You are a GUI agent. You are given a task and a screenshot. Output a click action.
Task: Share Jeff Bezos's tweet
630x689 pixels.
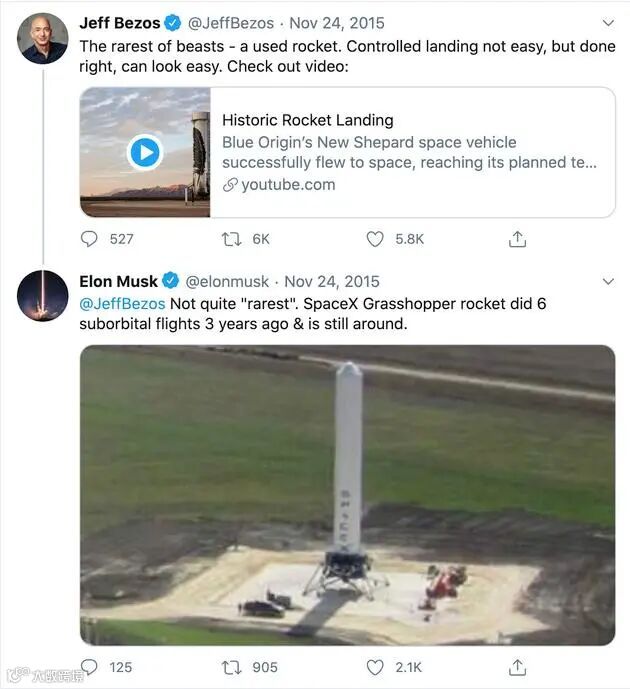click(x=517, y=239)
